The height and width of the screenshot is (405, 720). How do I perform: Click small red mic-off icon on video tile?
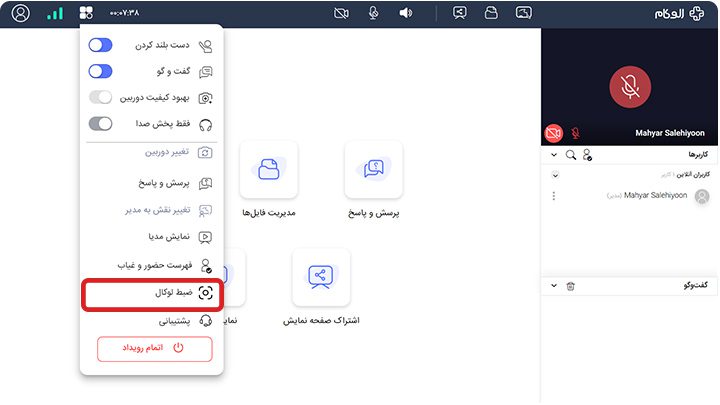[x=575, y=133]
